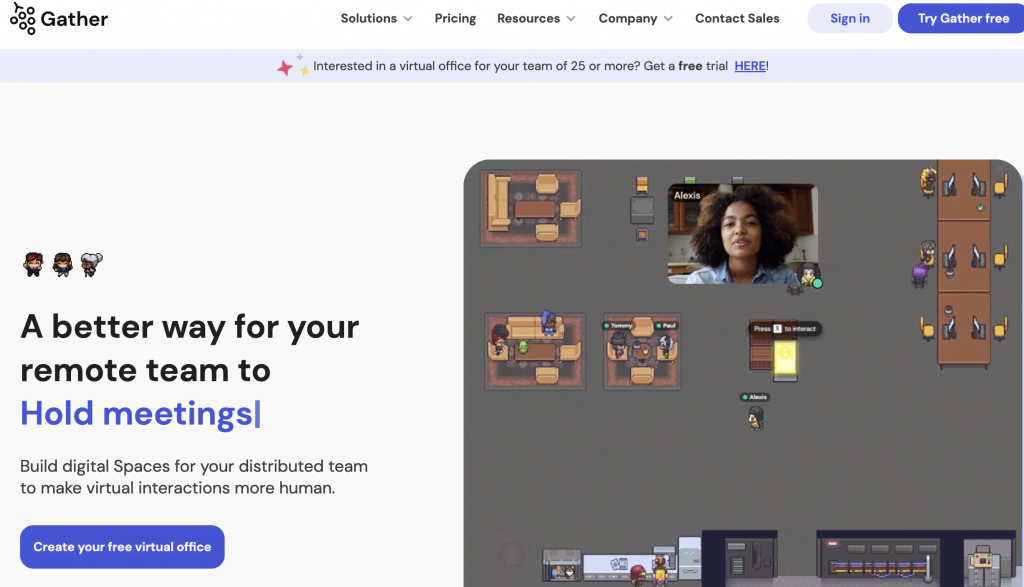Click the Sign in button
The image size is (1024, 587).
849,18
